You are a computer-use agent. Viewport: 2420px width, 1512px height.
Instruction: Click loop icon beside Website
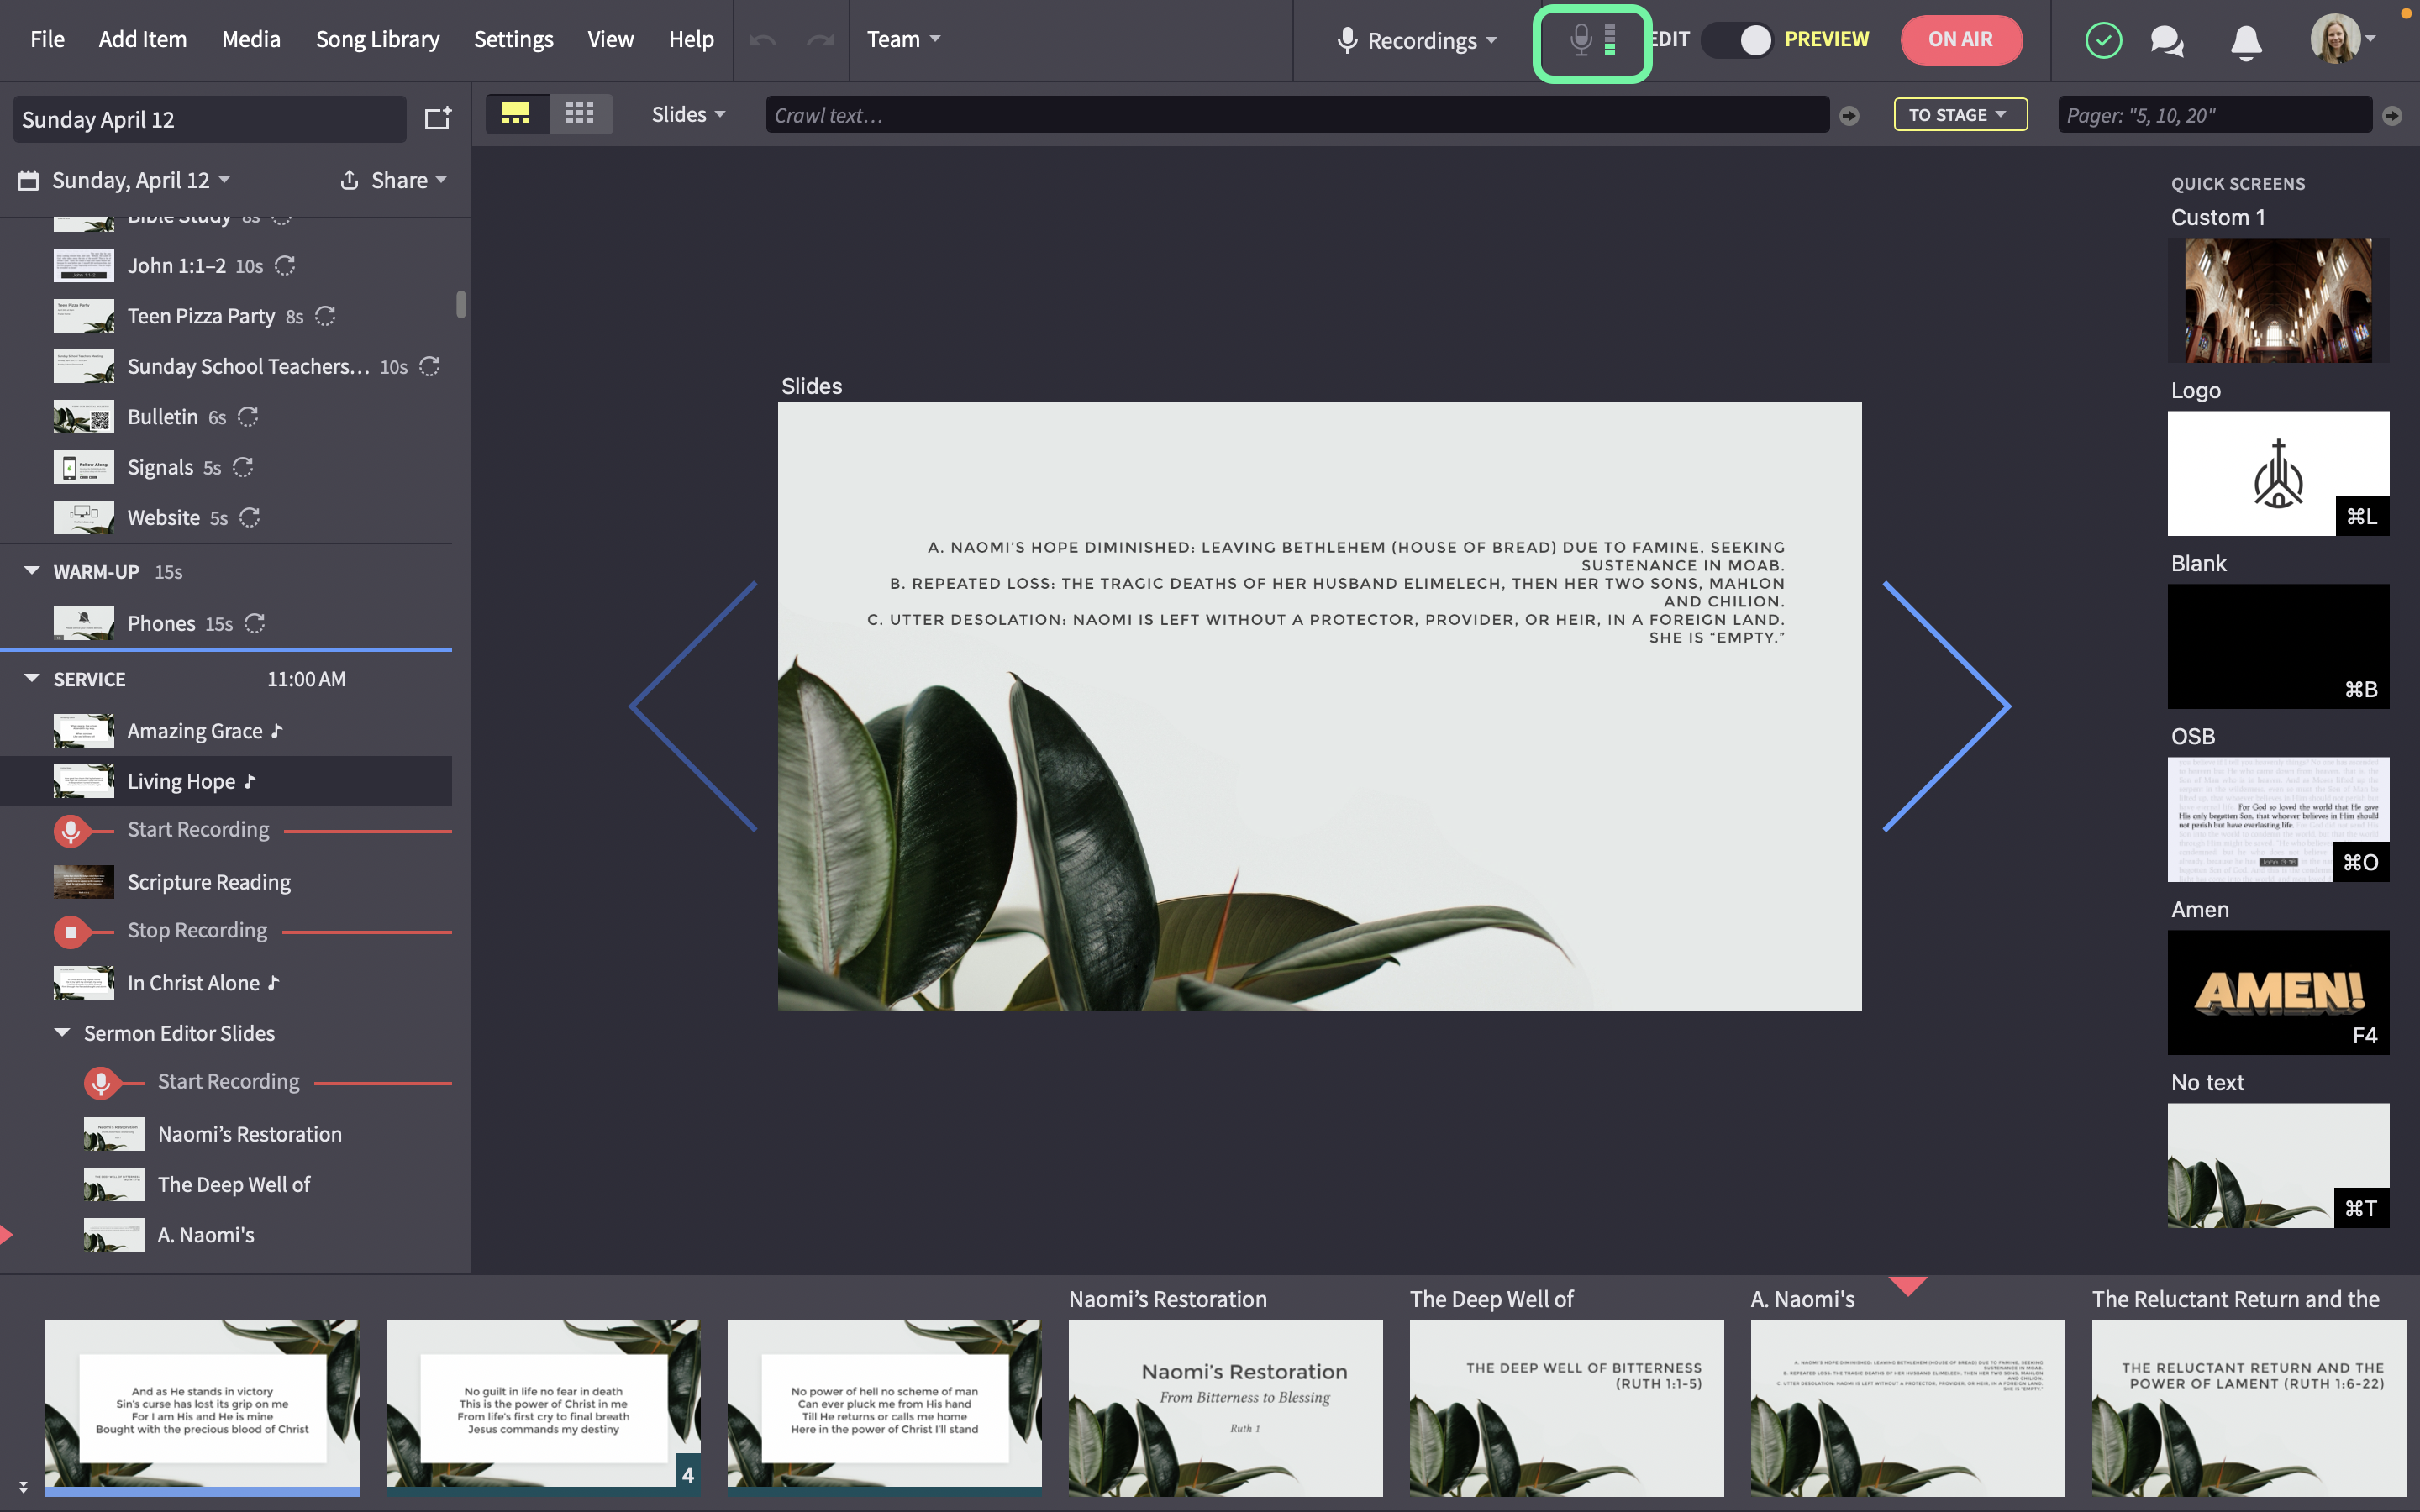tap(250, 517)
